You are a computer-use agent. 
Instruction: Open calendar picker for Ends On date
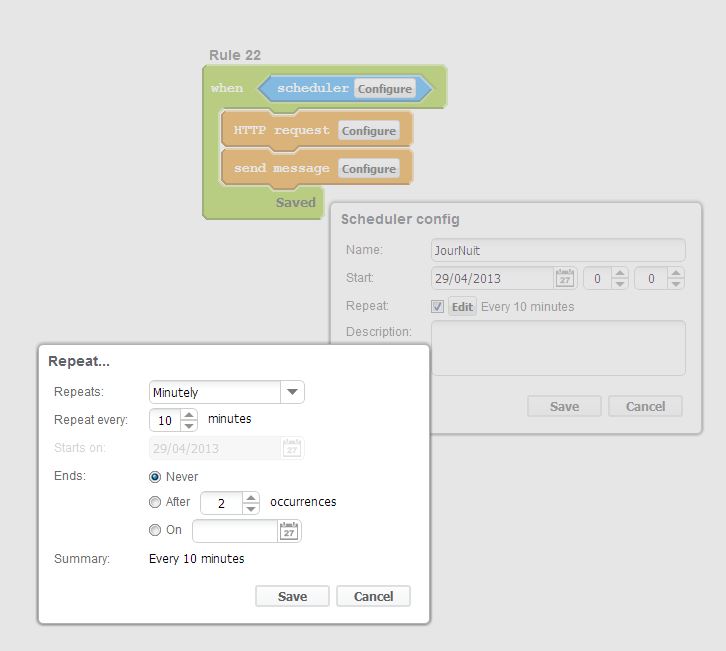[x=289, y=531]
